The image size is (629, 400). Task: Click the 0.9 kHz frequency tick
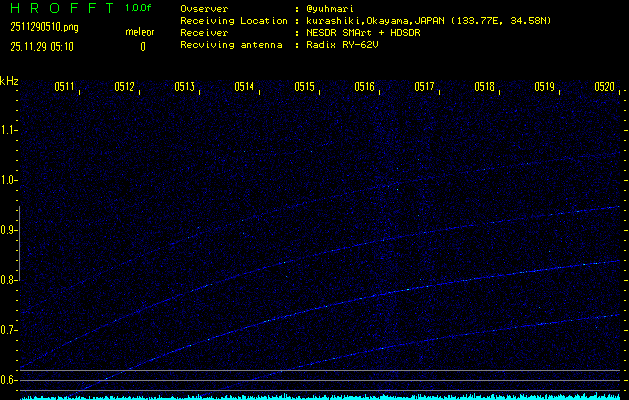pos(9,230)
